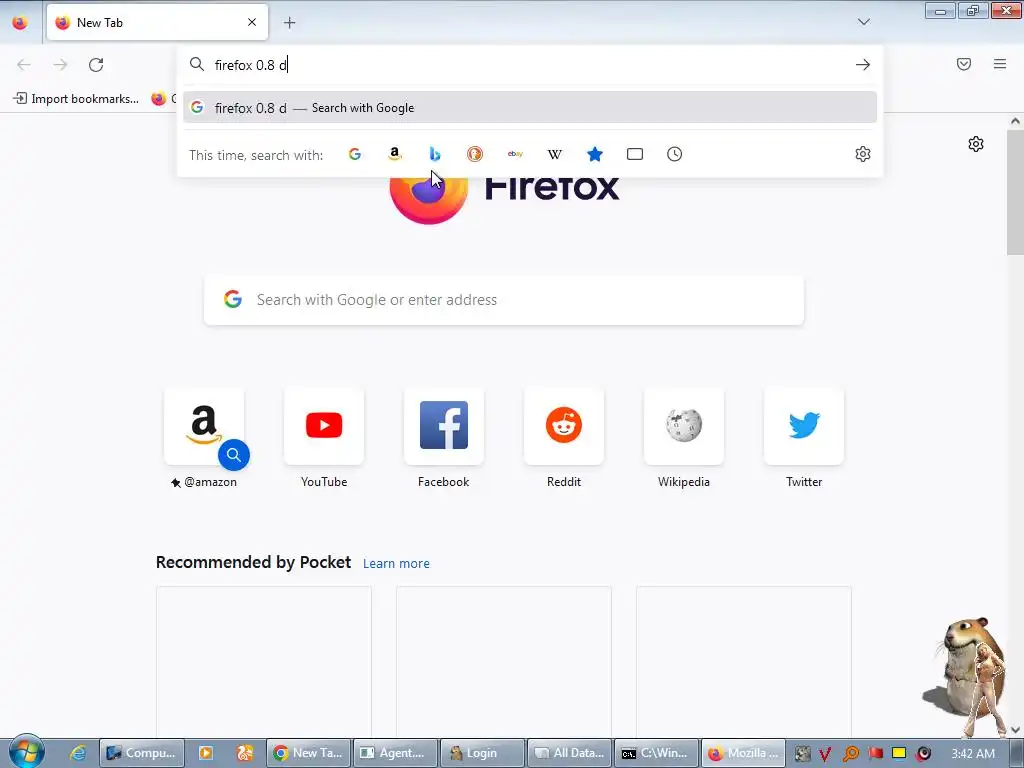Click the red V system tray icon

[825, 754]
